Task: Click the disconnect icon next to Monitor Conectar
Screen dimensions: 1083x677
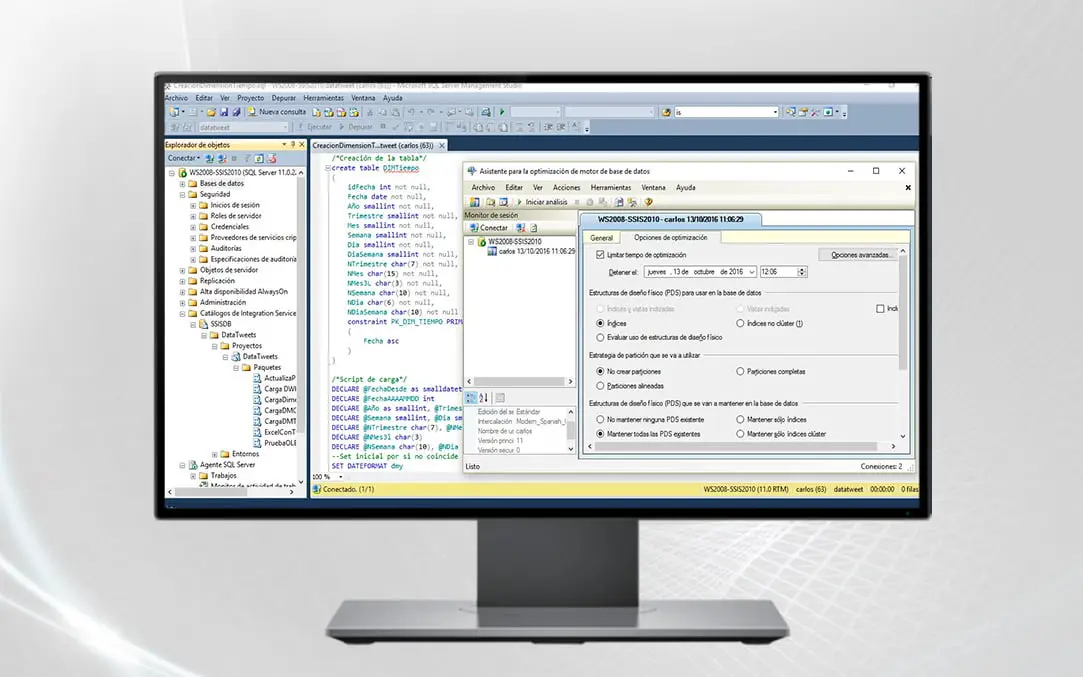Action: 521,228
